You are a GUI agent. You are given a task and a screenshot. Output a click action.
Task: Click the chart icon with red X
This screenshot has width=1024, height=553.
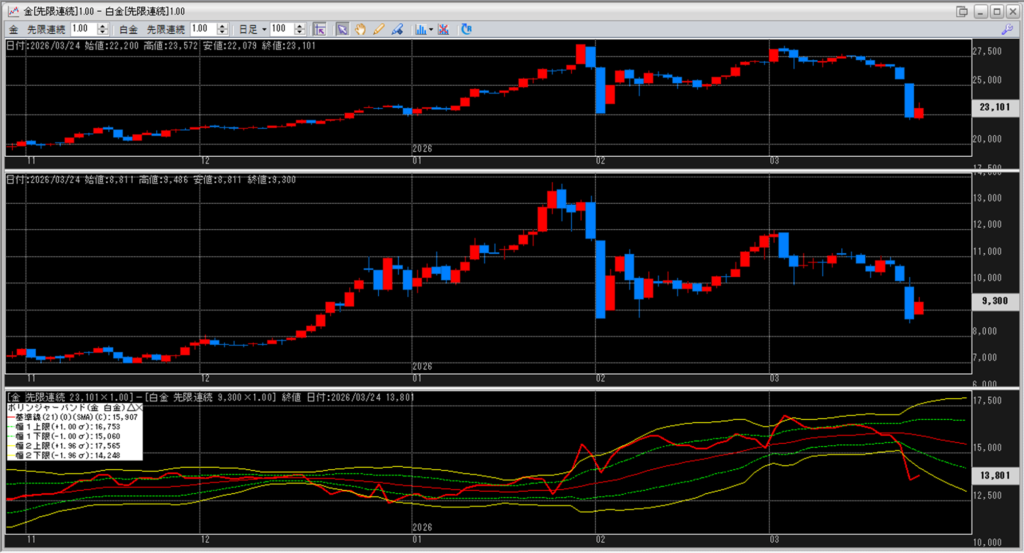pos(443,29)
